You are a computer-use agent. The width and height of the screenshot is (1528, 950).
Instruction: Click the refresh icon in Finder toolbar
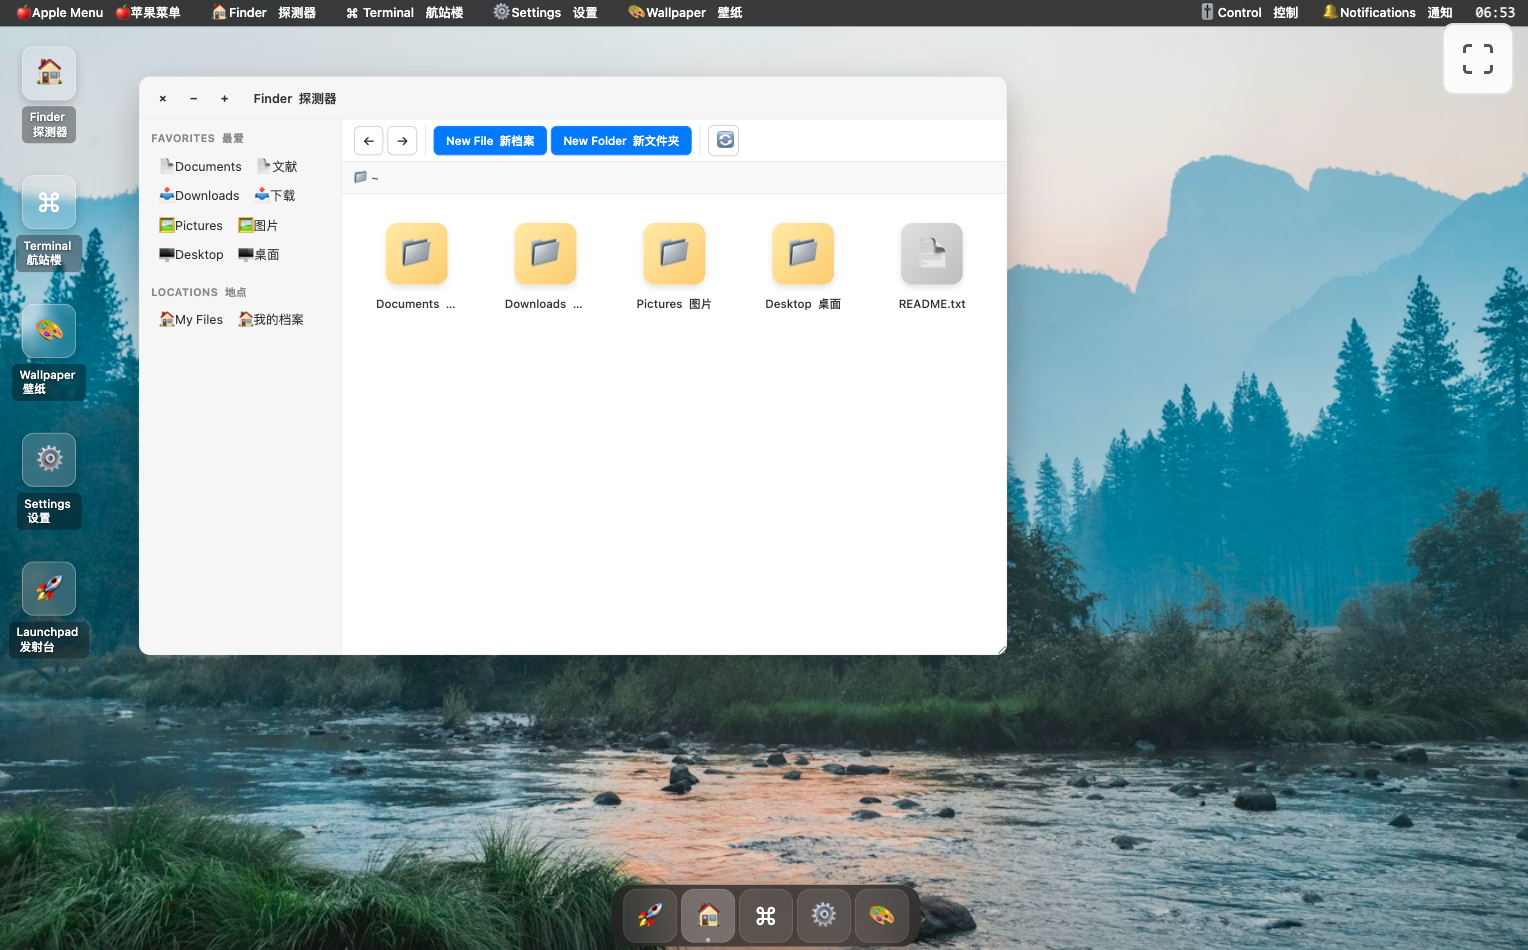724,141
